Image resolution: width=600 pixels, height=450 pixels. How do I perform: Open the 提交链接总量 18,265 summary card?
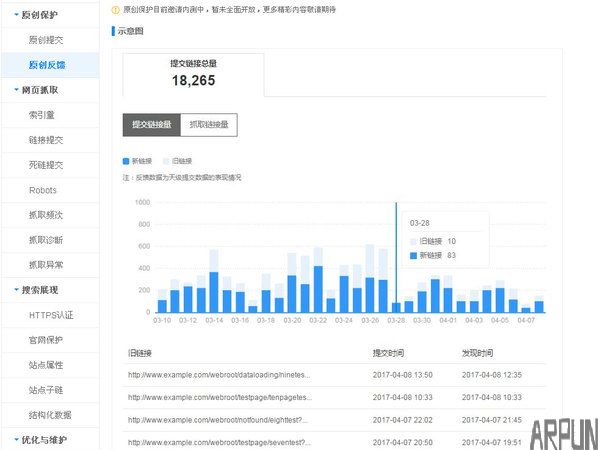pos(193,74)
